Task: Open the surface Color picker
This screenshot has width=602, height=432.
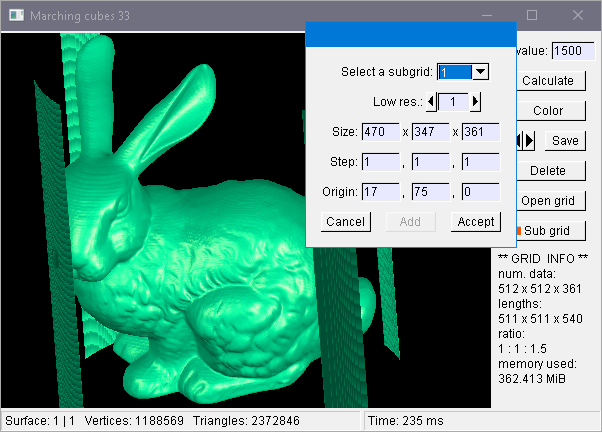Action: [x=548, y=110]
